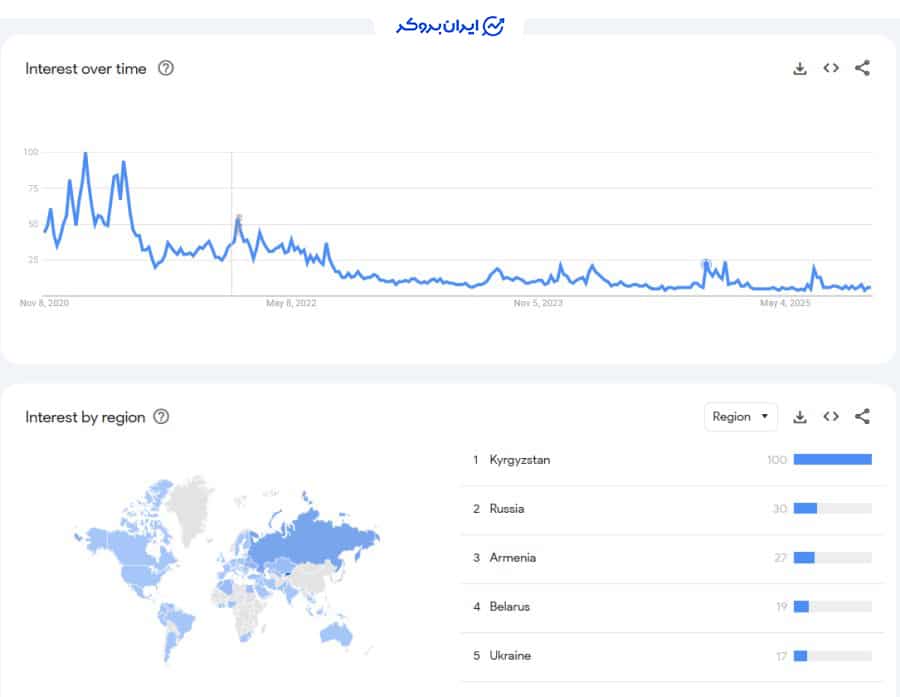The width and height of the screenshot is (900, 697).
Task: Click Ukraine in the region ranking
Action: click(x=510, y=656)
